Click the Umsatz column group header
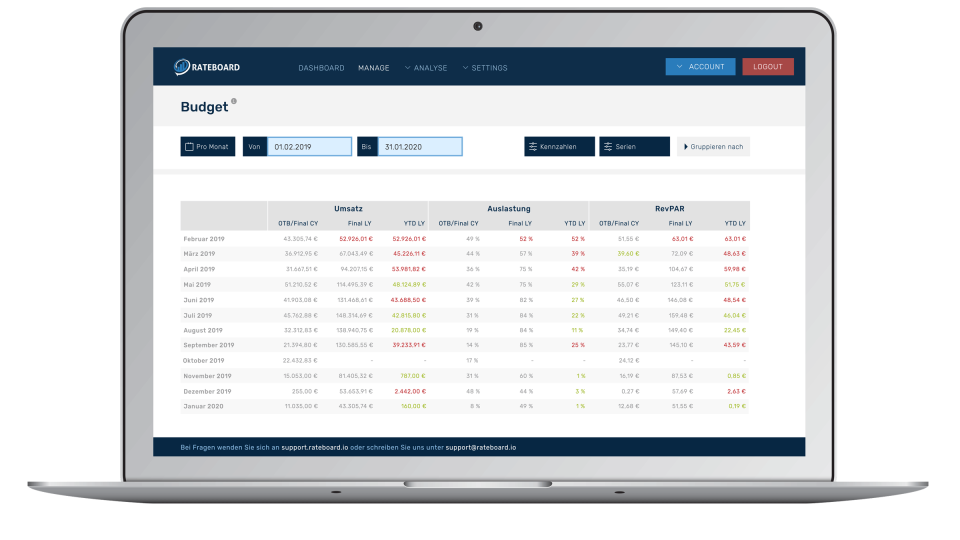960x540 pixels. [x=348, y=209]
